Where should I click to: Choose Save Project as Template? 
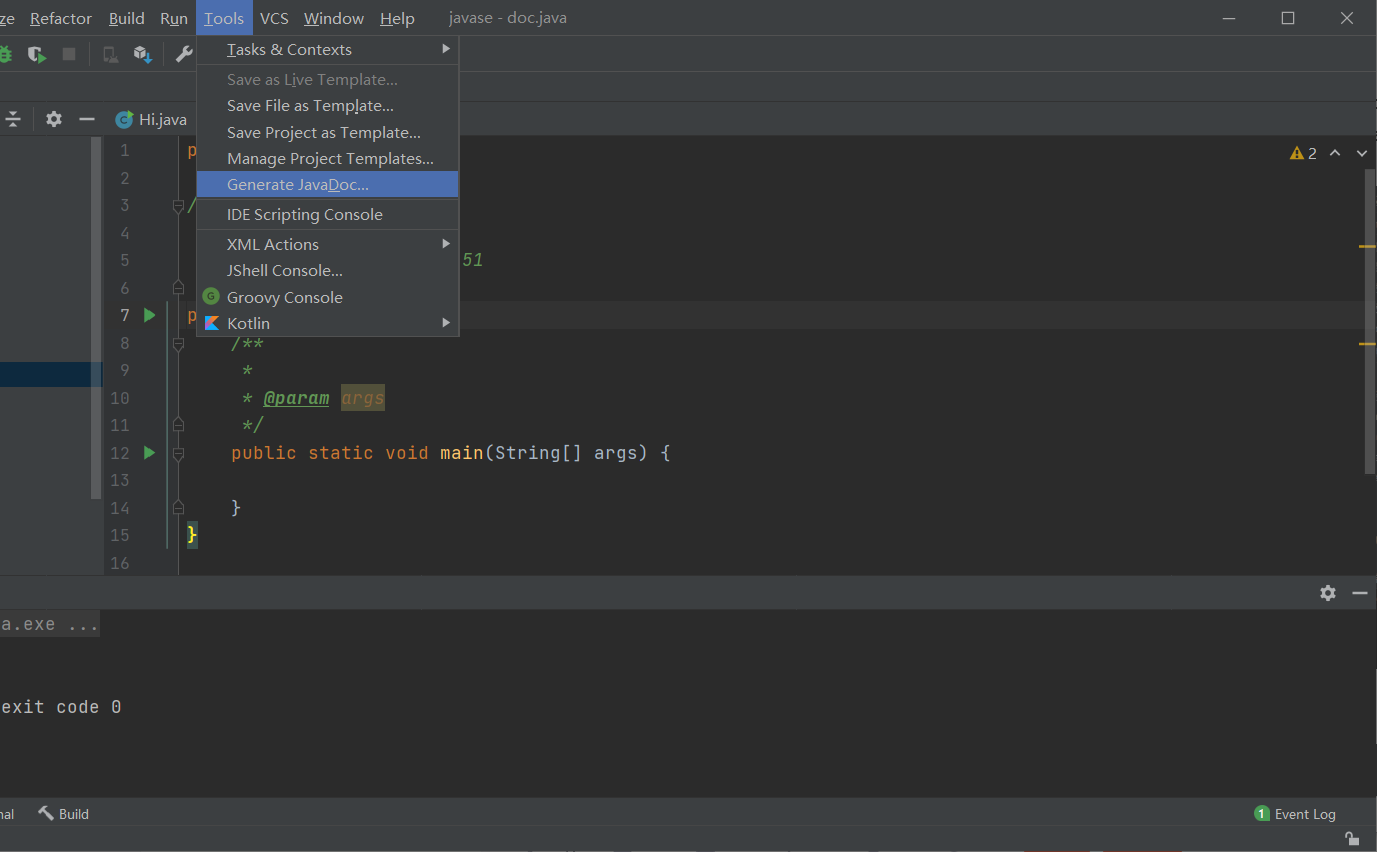pos(328,132)
